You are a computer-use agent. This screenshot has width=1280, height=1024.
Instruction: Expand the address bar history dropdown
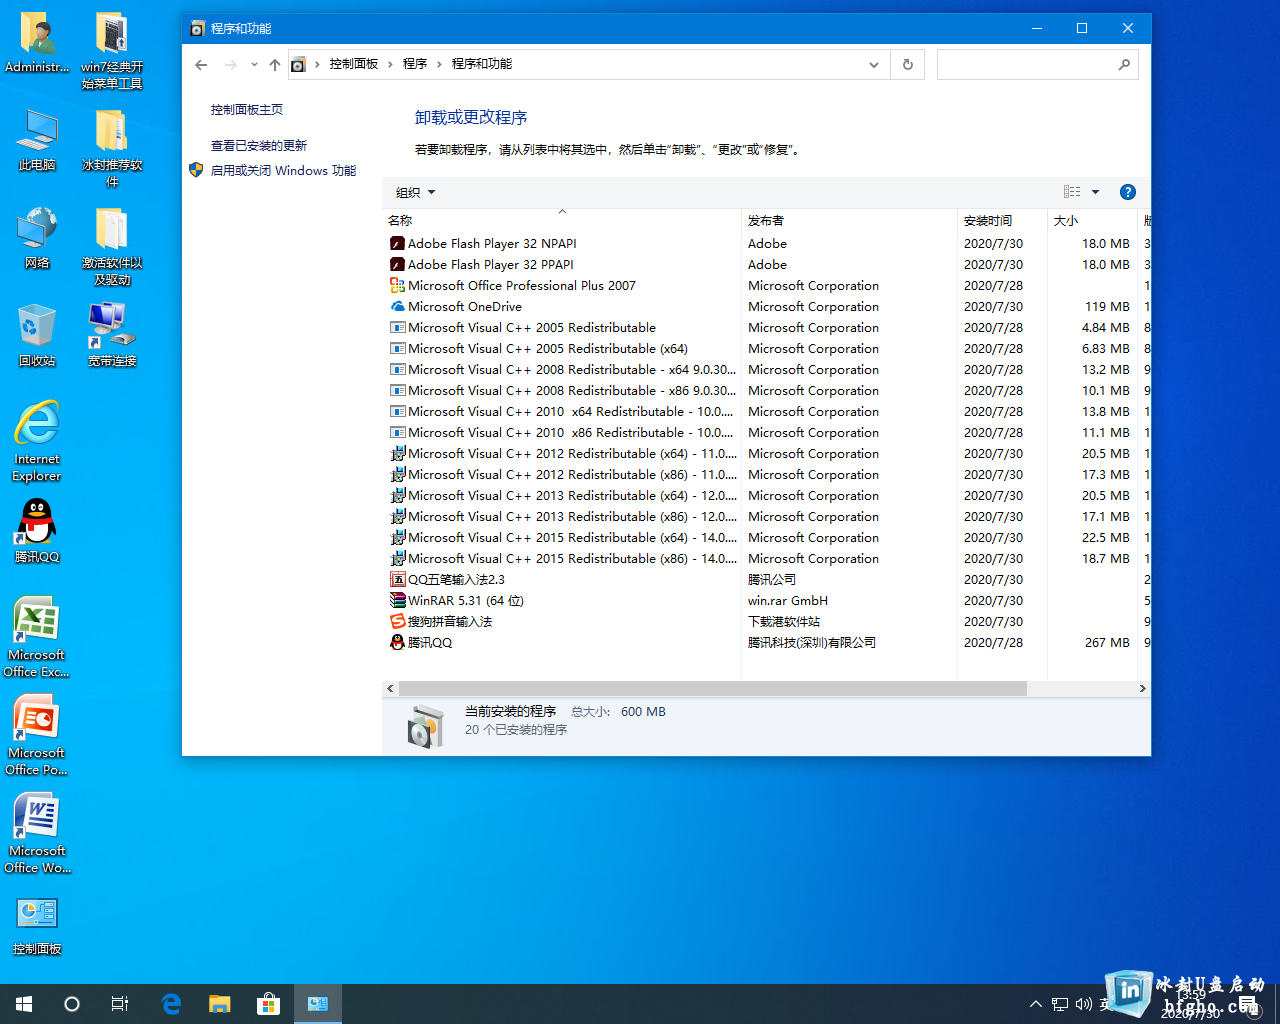click(x=874, y=64)
